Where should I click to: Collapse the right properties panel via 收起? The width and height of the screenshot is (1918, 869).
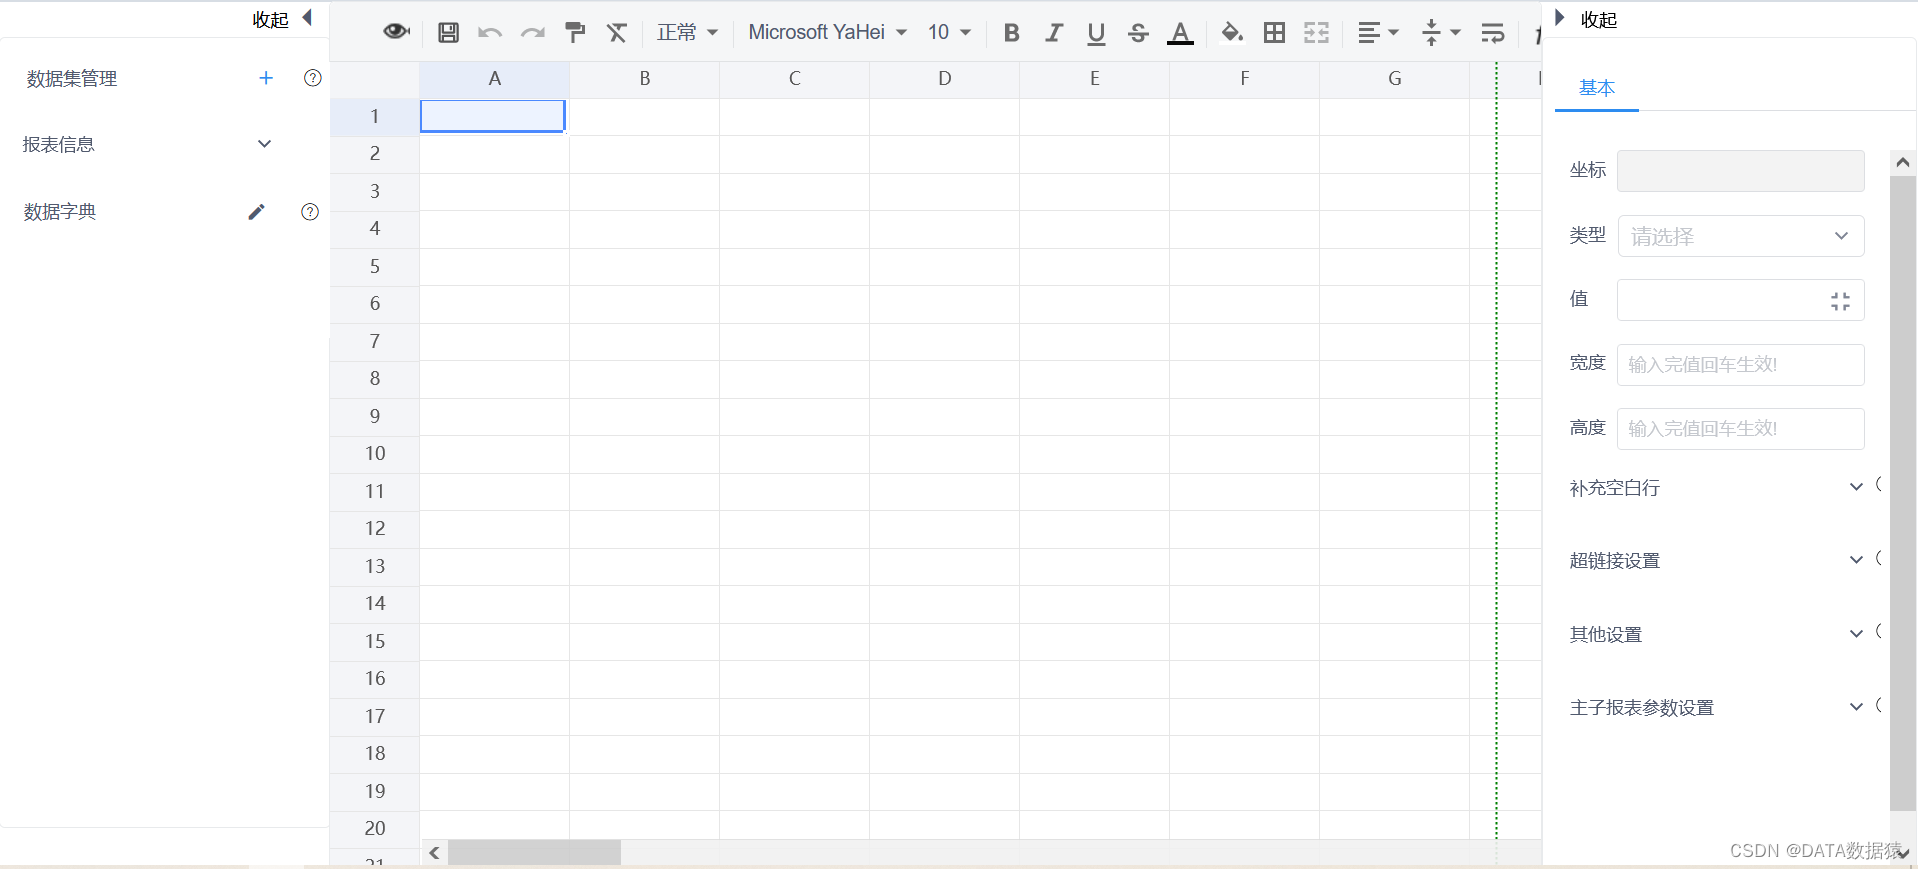tap(1559, 17)
